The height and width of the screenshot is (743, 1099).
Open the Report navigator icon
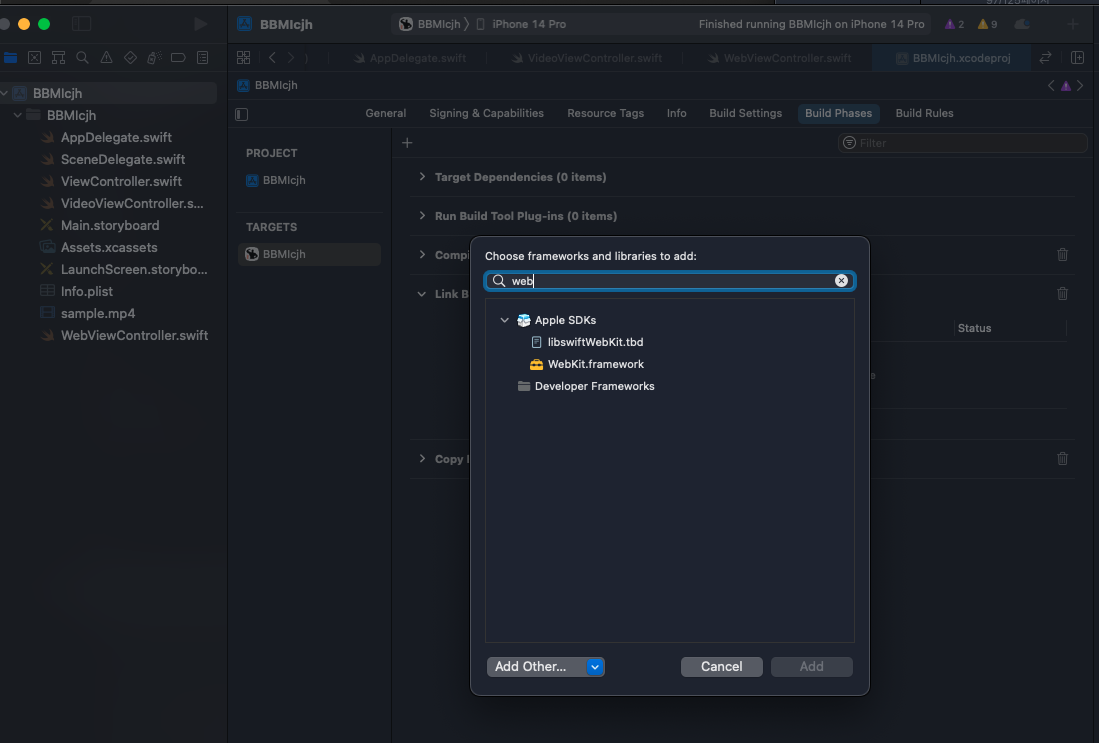tap(203, 57)
